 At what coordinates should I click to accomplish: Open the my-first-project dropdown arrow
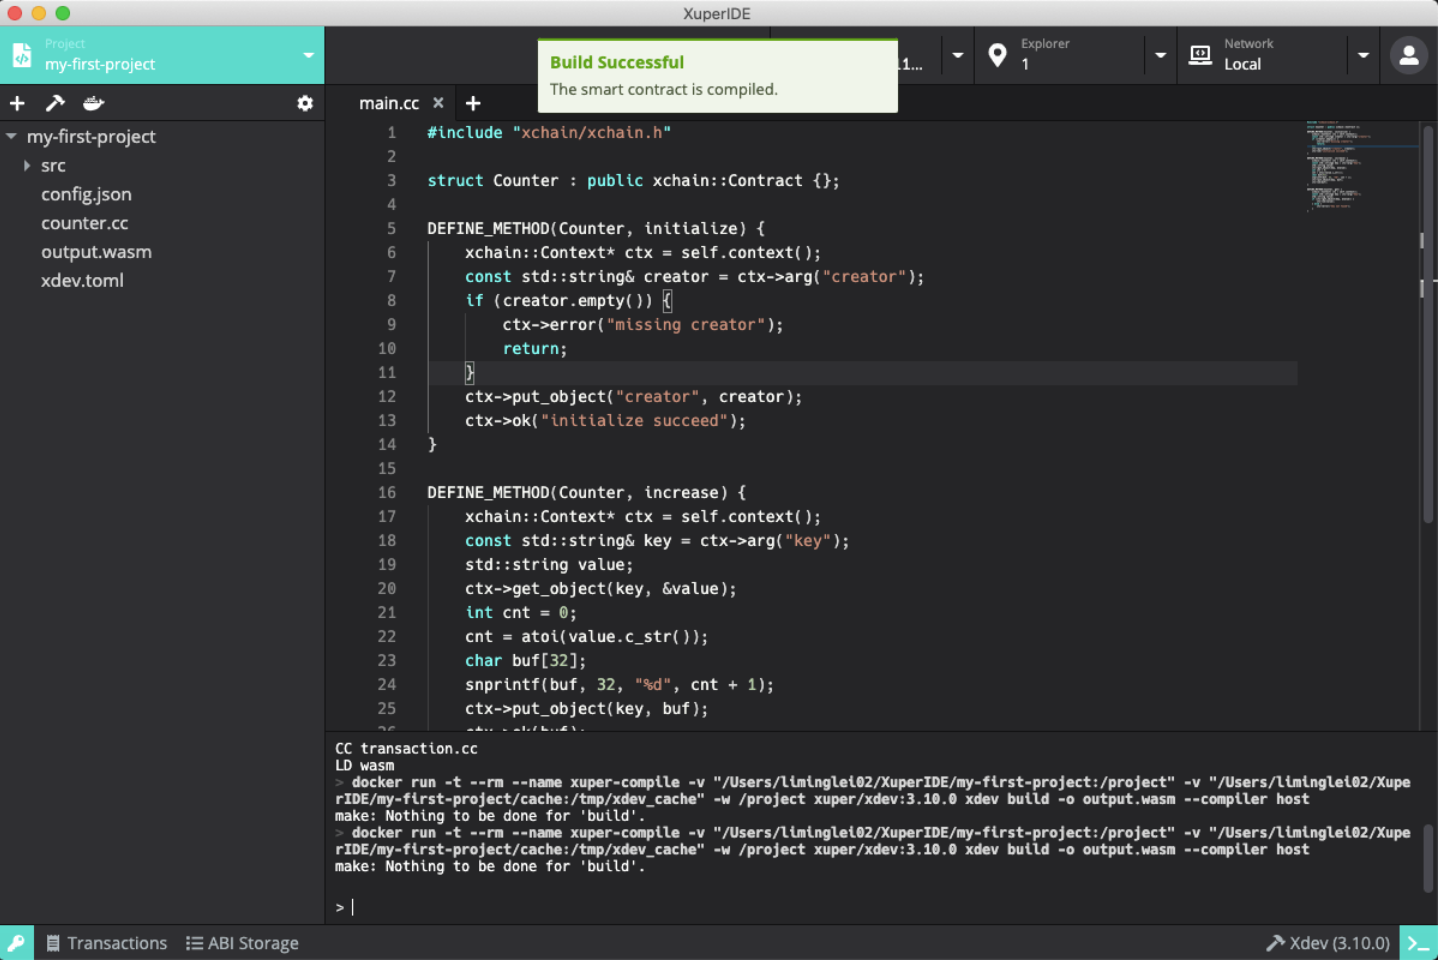click(x=308, y=55)
